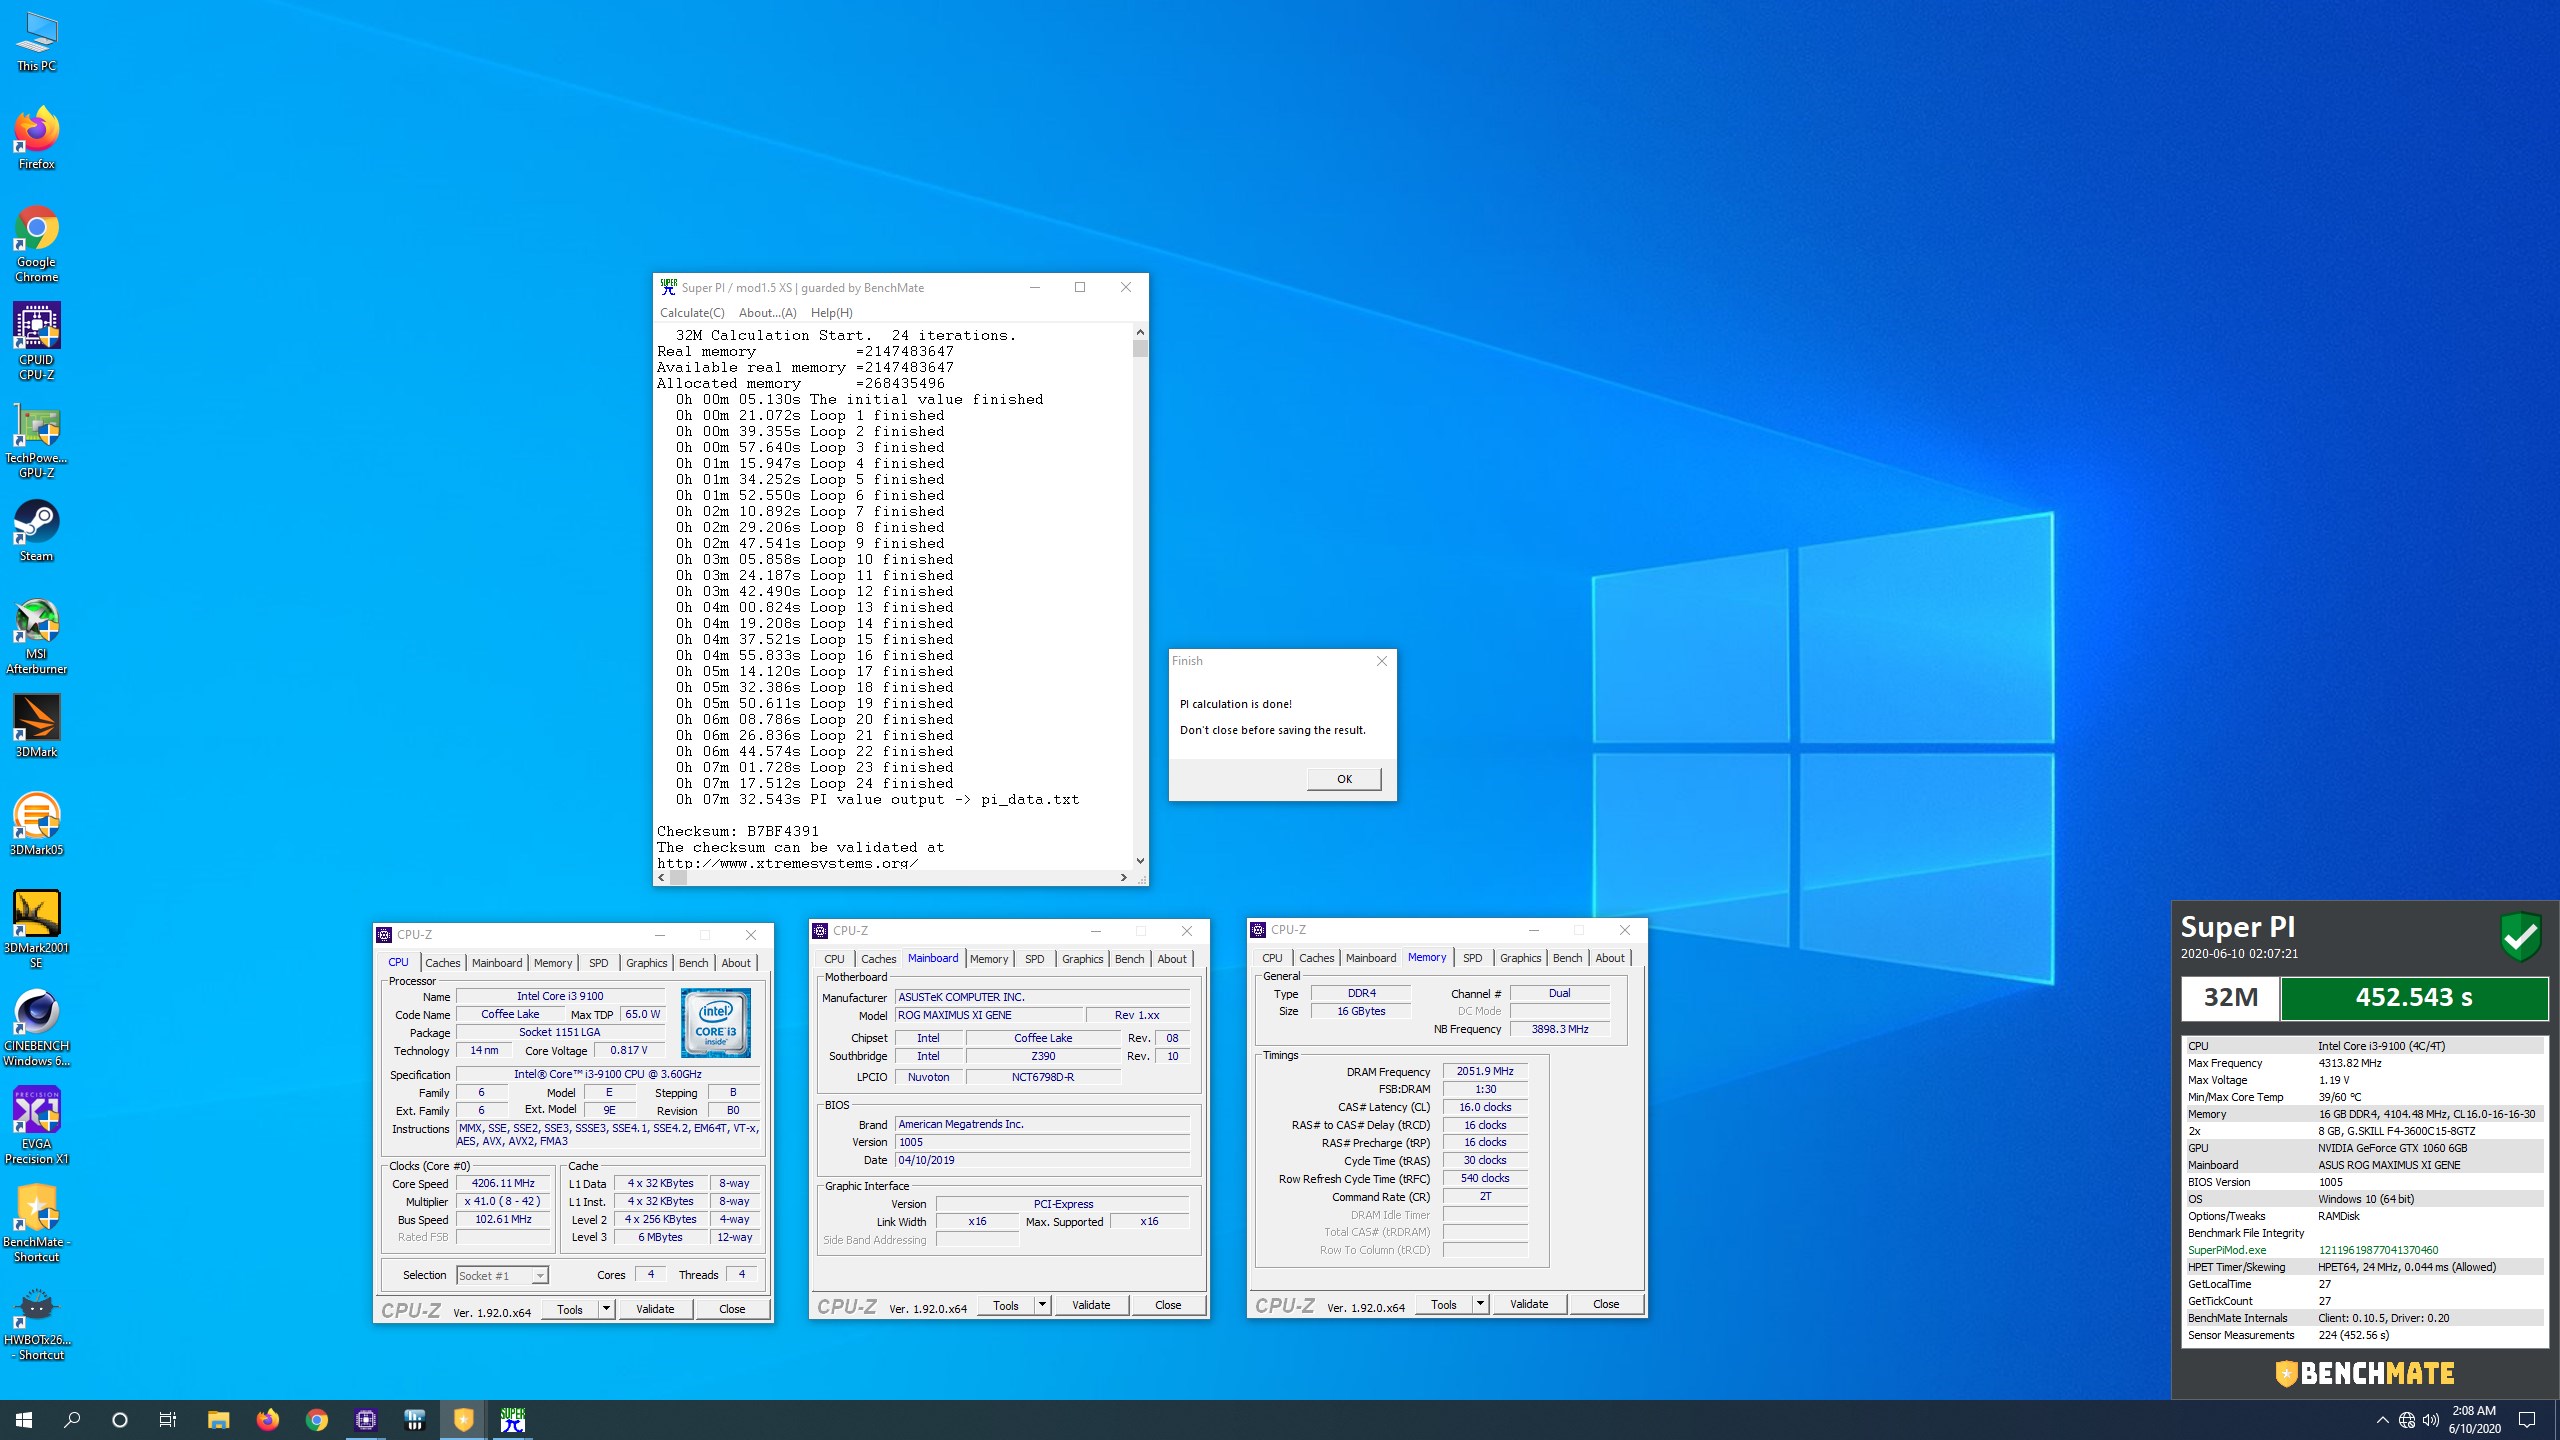
Task: Click Super PI vertical scrollbar down arrow
Action: pos(1140,861)
